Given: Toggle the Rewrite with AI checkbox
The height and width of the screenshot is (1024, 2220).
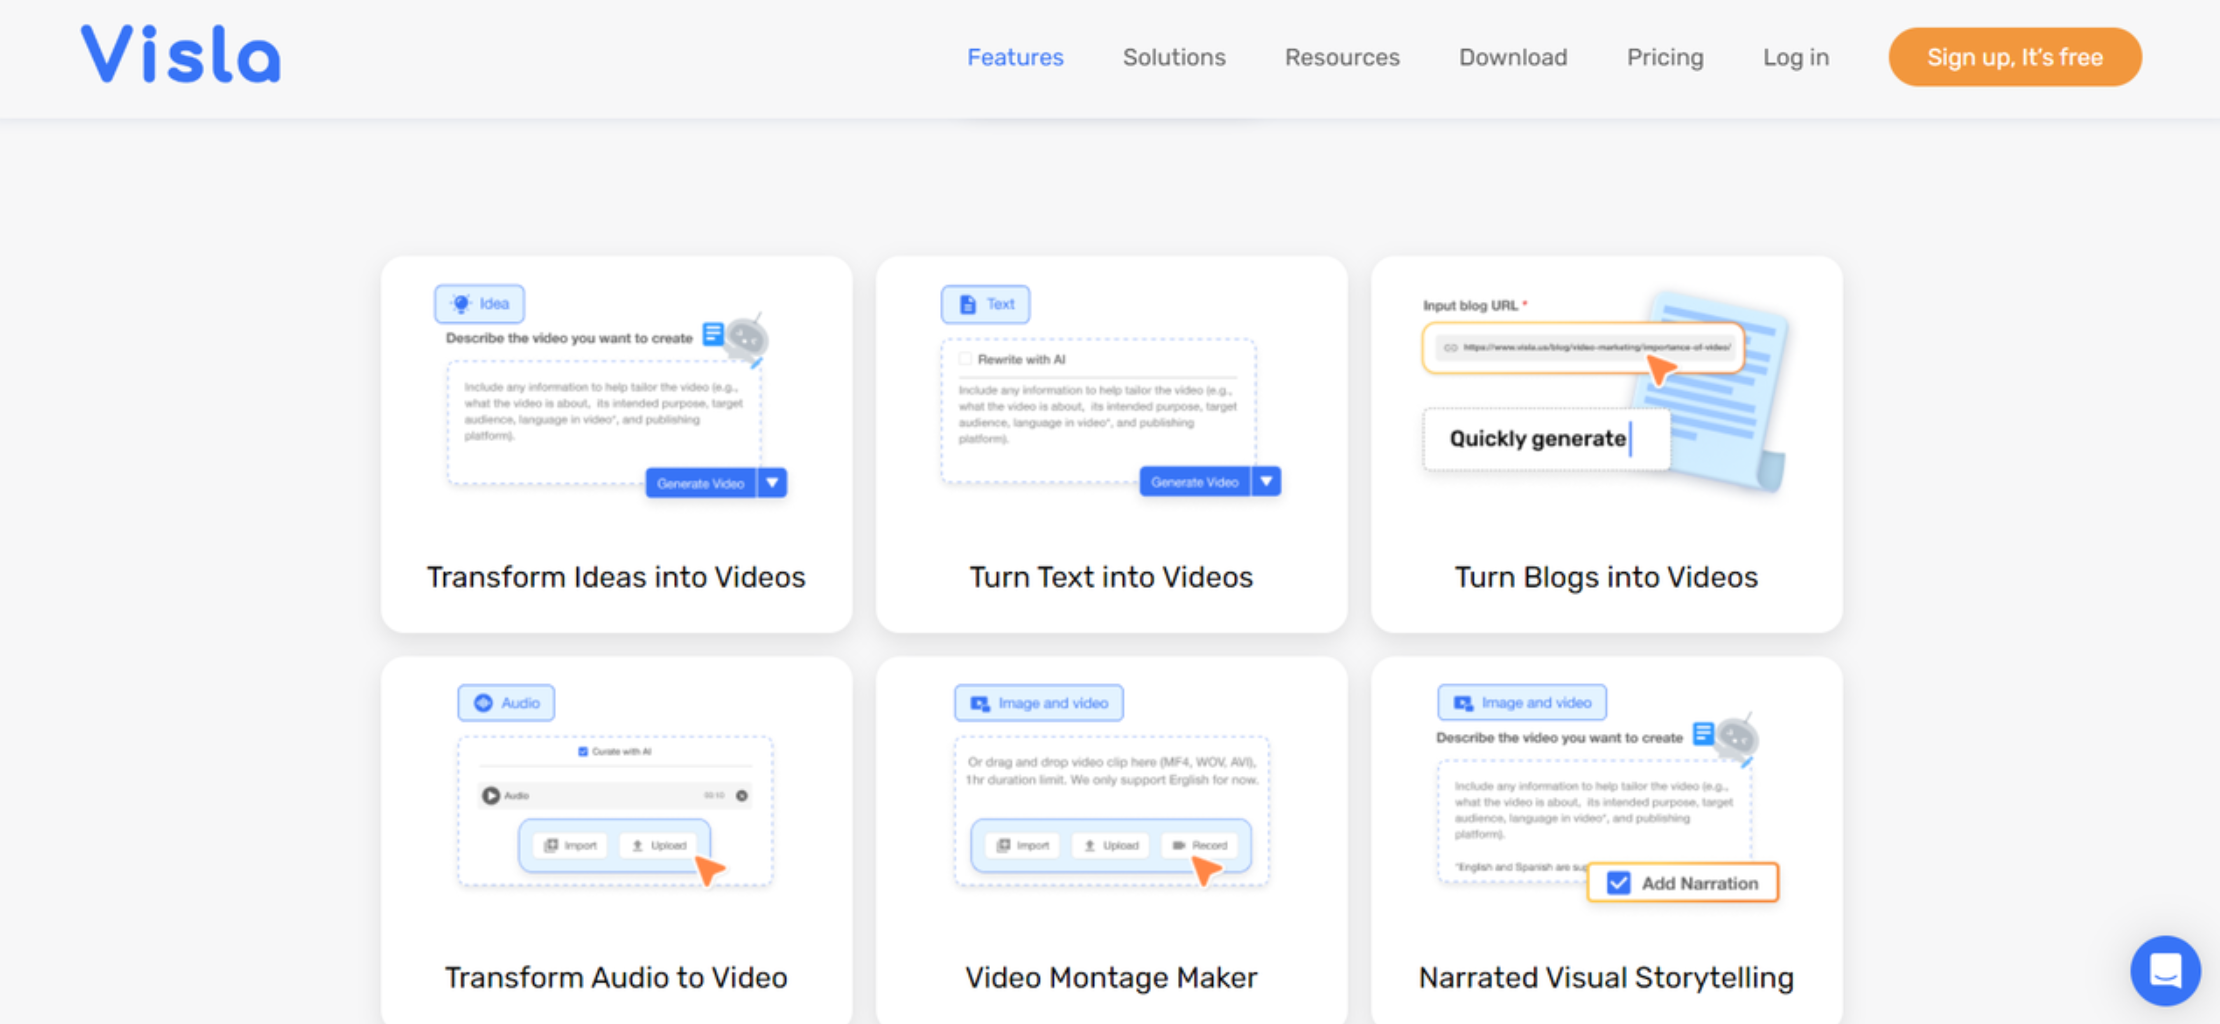Looking at the screenshot, I should coord(965,359).
